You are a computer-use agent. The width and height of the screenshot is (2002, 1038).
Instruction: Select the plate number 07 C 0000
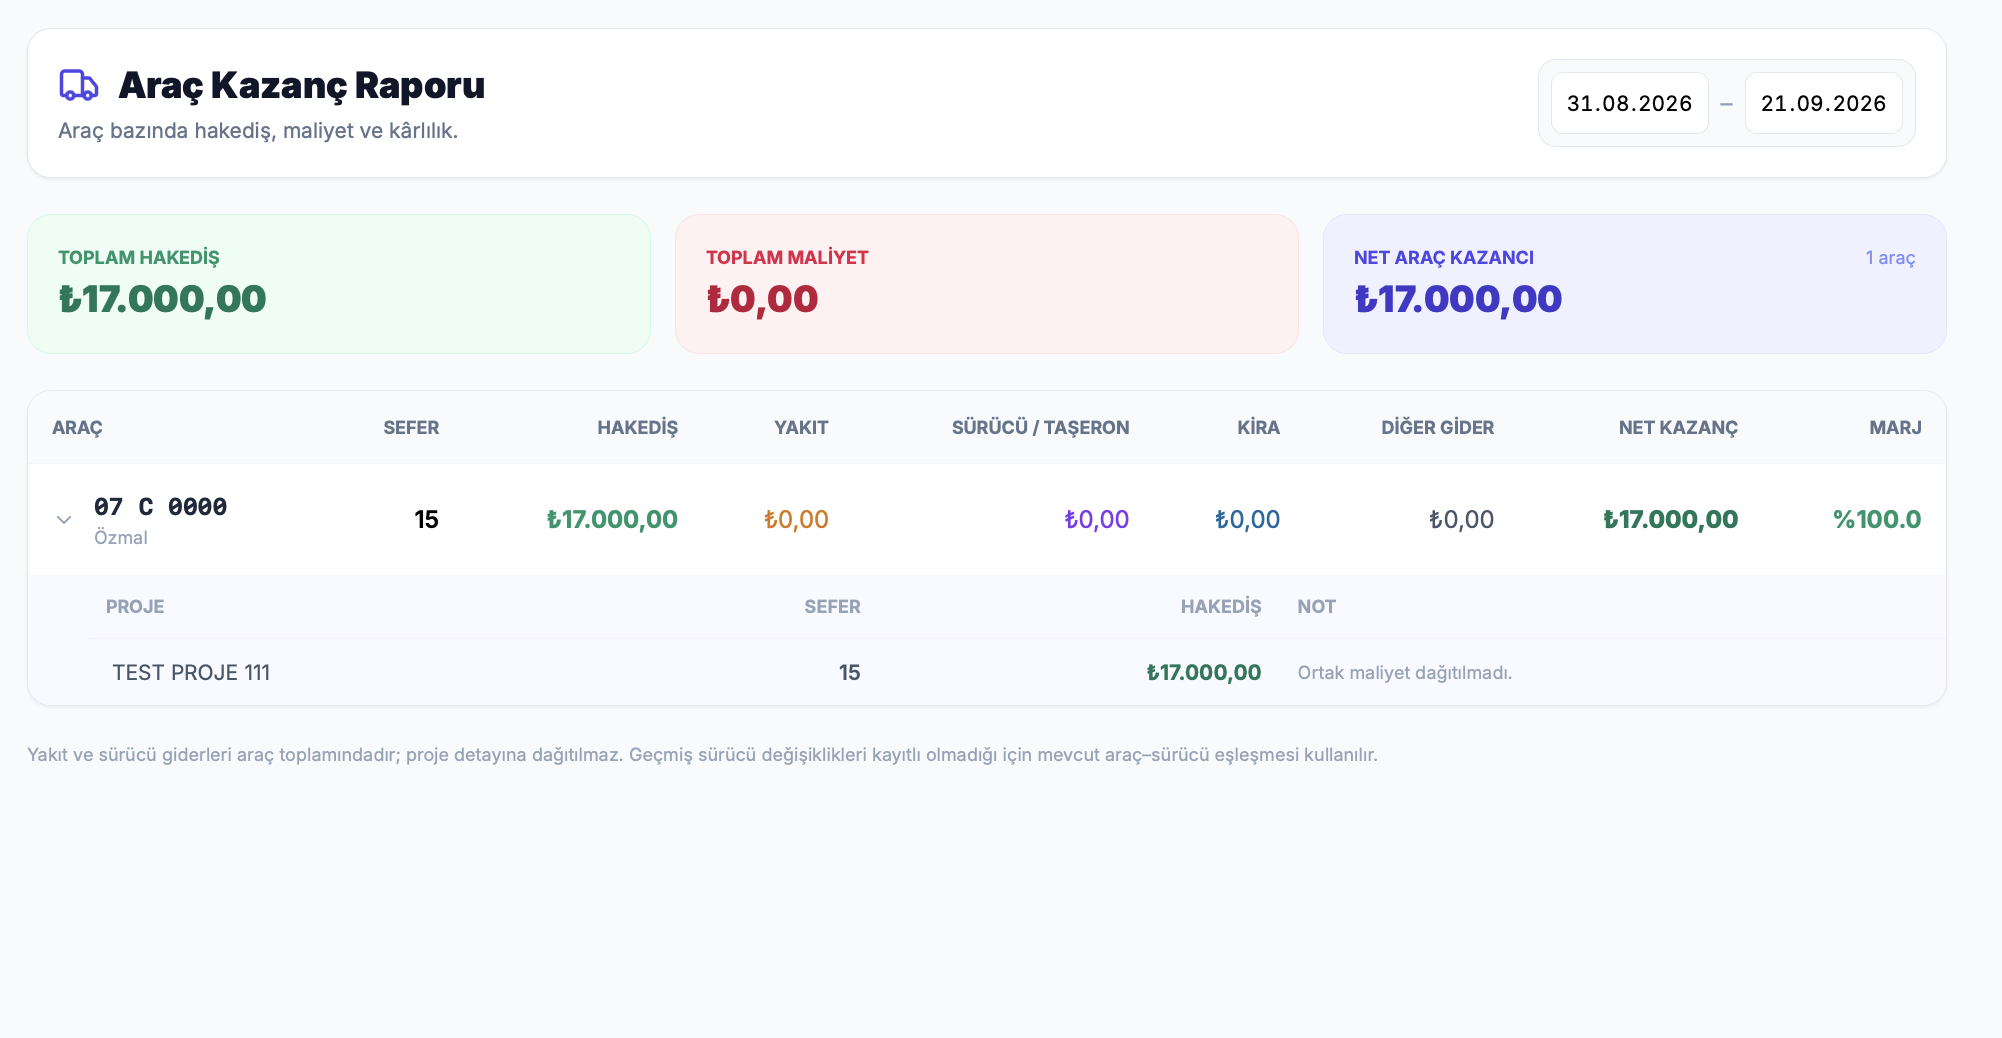pyautogui.click(x=160, y=507)
